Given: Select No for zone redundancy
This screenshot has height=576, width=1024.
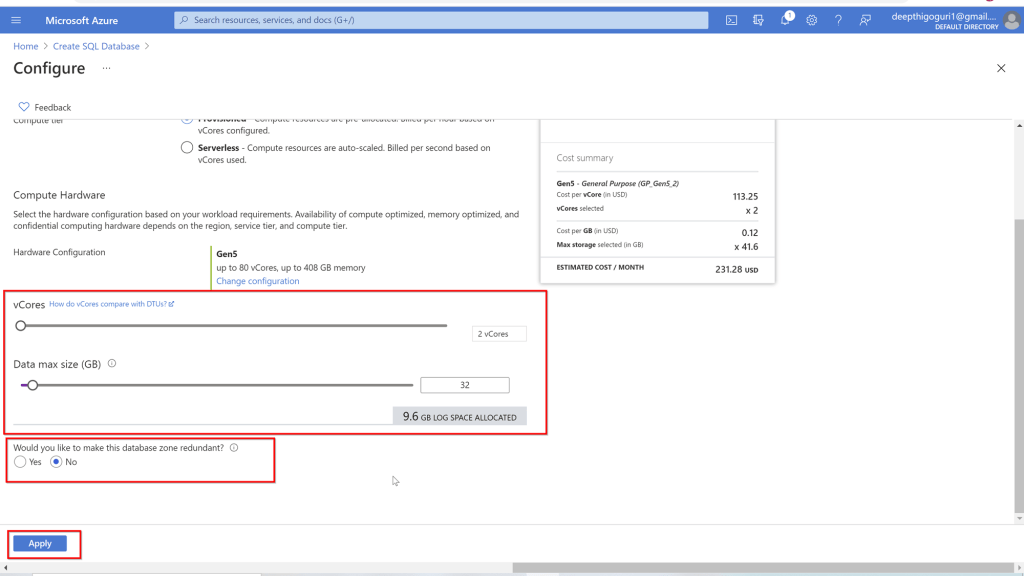Looking at the screenshot, I should click(56, 462).
